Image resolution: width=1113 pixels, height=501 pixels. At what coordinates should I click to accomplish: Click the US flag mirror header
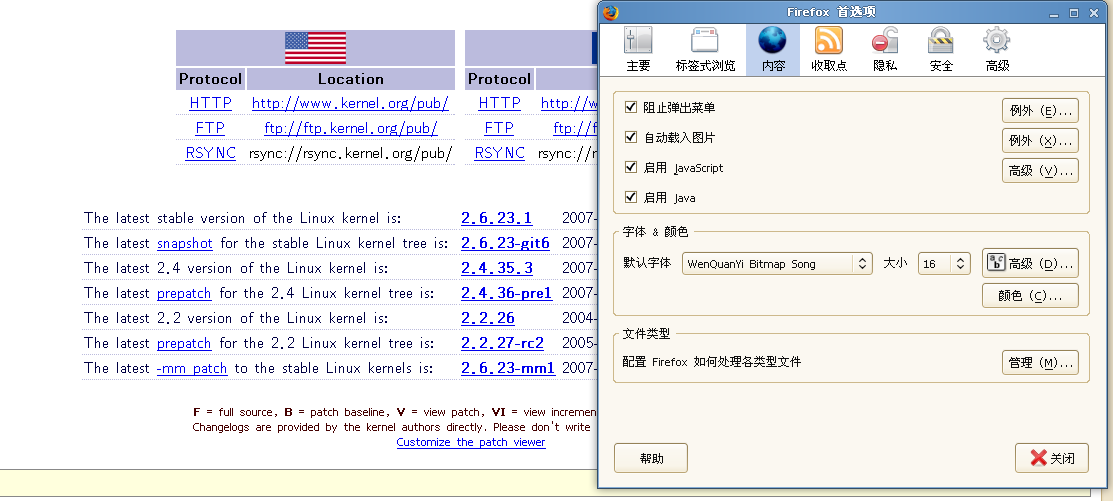point(315,48)
